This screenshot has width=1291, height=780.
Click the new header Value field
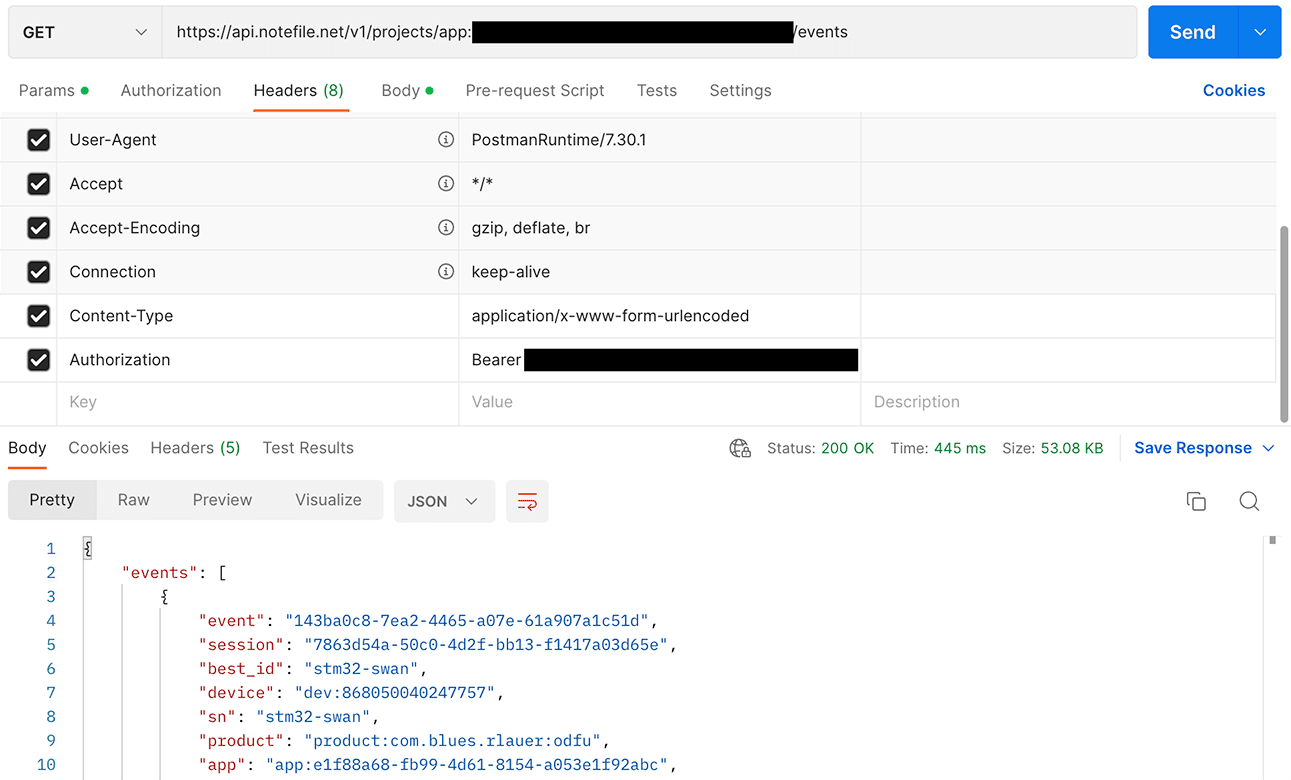coord(660,402)
